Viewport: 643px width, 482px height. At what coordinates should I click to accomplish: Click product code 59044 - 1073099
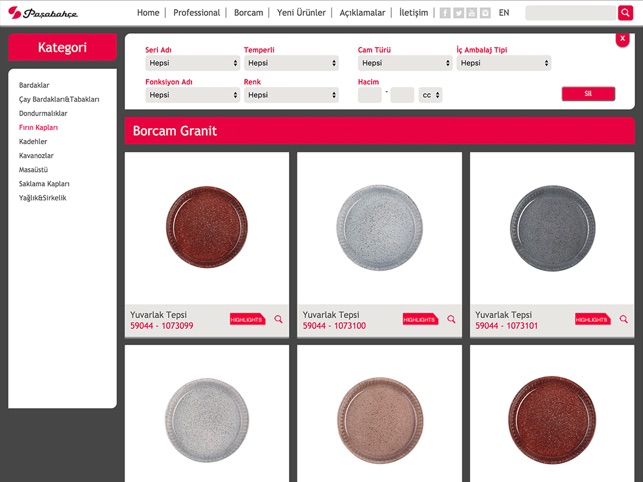click(x=162, y=326)
